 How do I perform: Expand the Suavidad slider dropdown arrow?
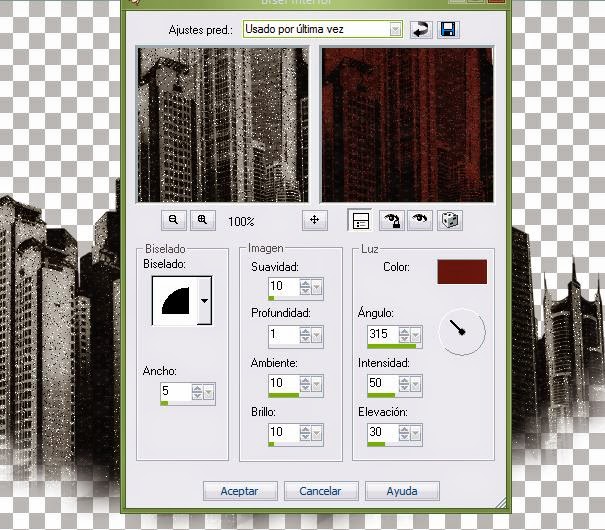316,288
